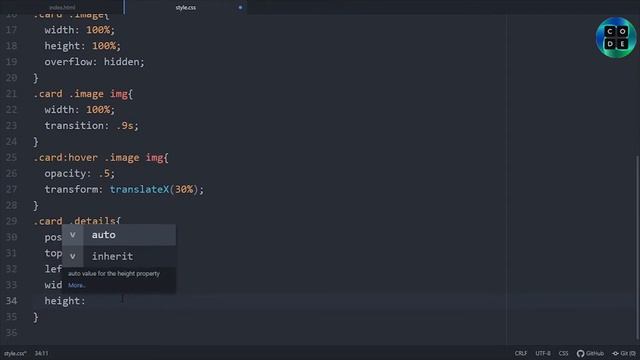Click the 34:11 cursor position indicator
This screenshot has height=360, width=640.
(x=41, y=353)
